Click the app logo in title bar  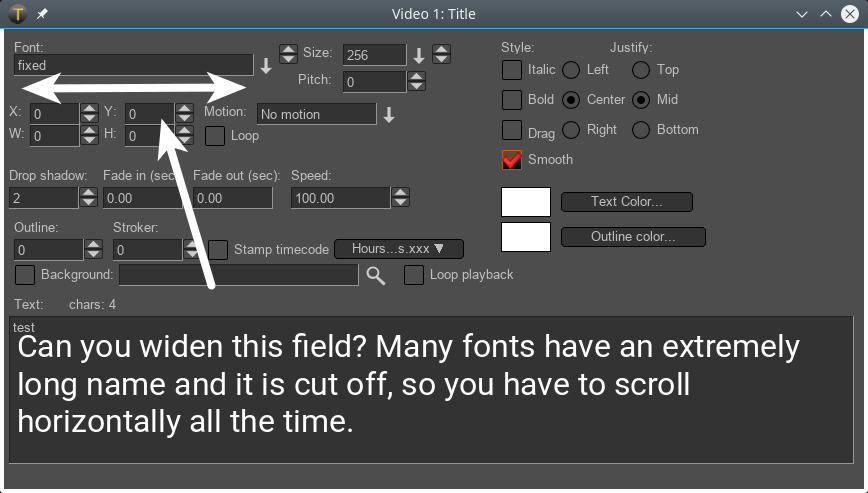pos(17,14)
